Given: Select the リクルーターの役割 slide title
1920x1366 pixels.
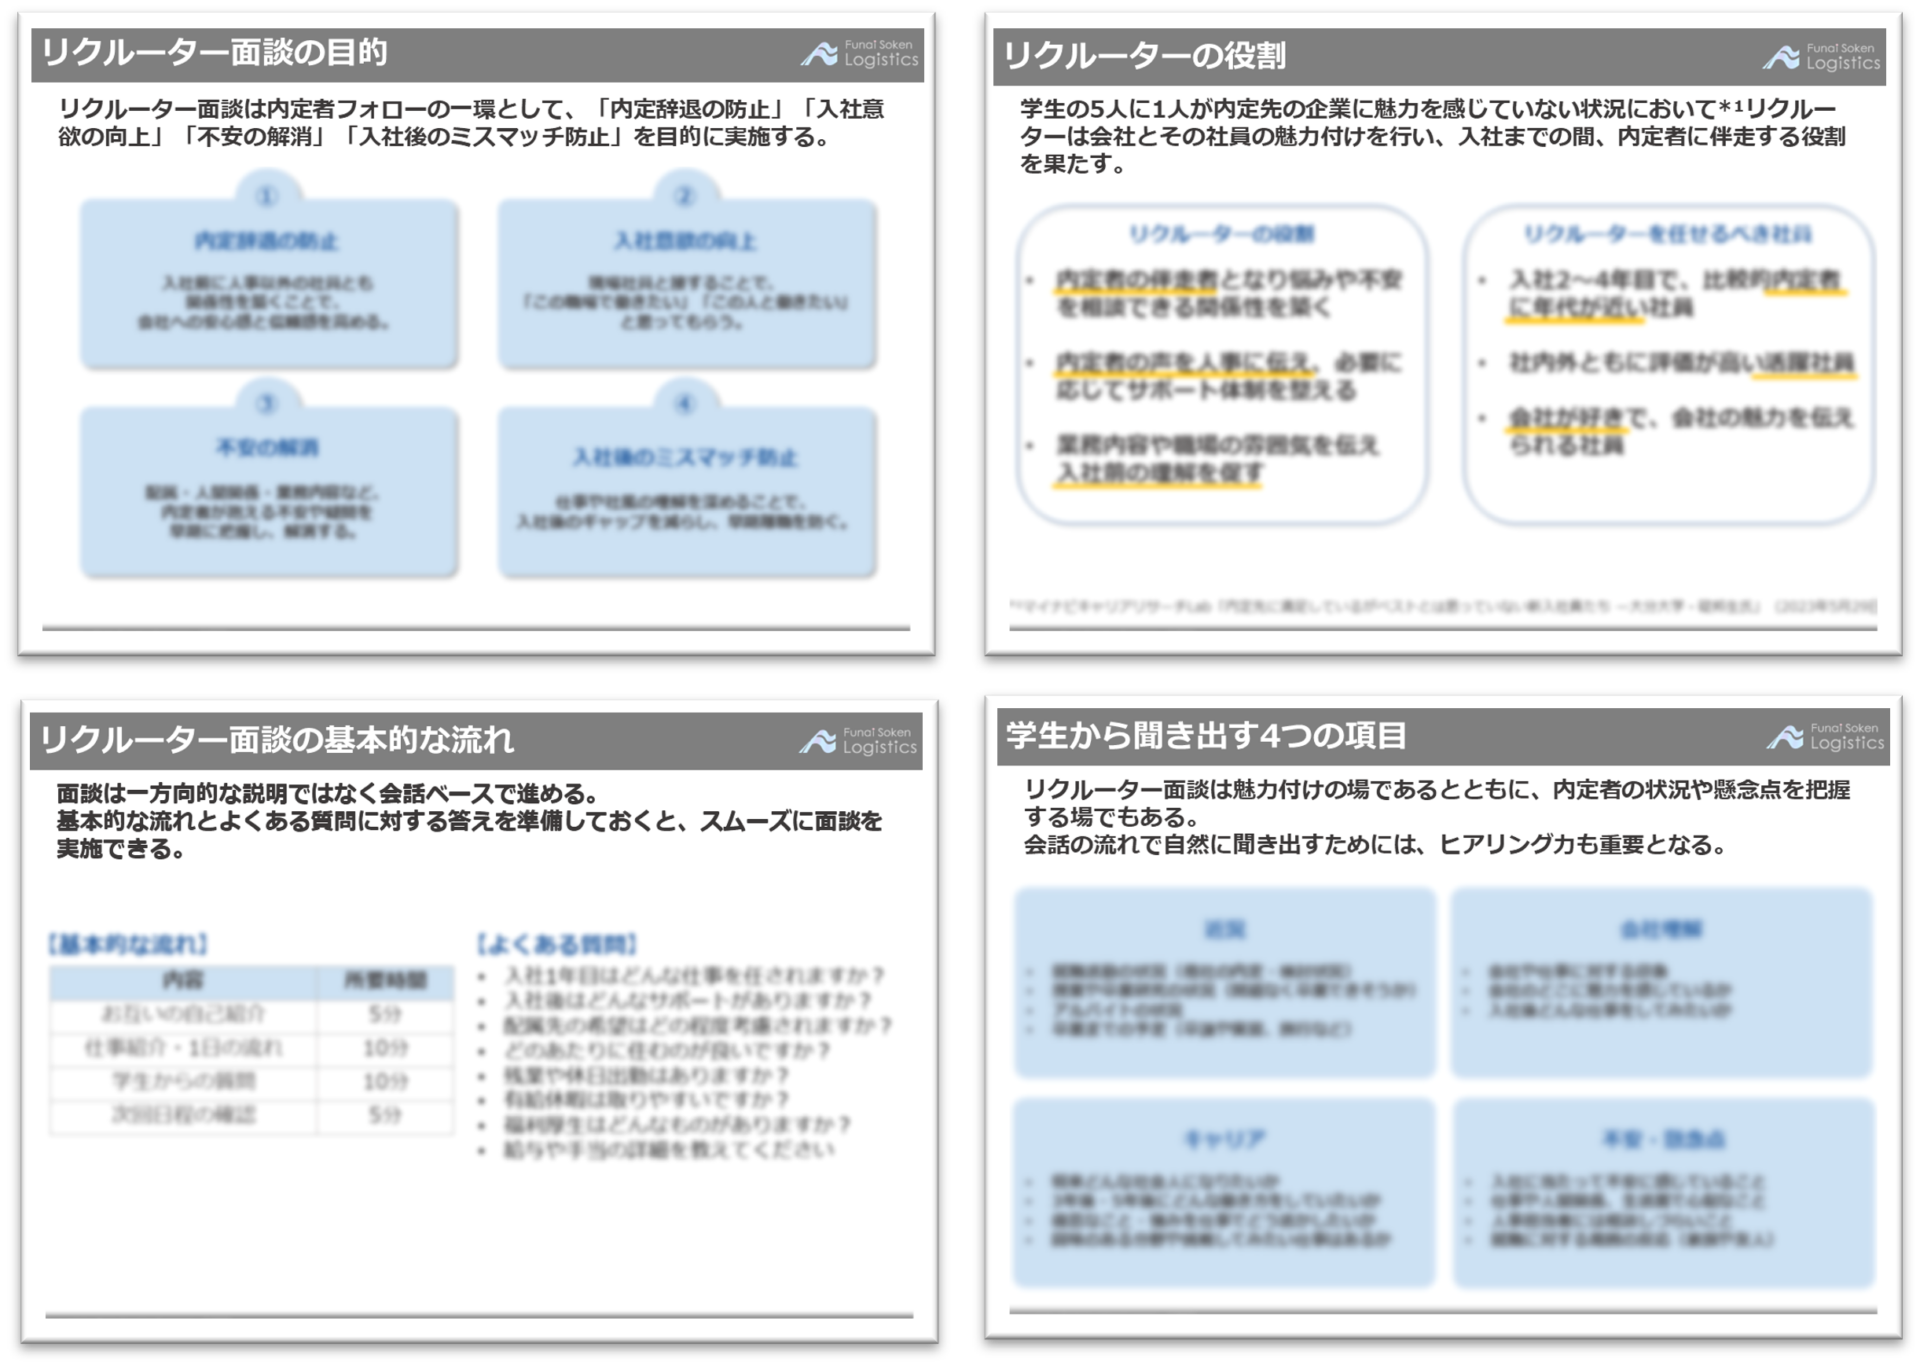Looking at the screenshot, I should 1145,56.
